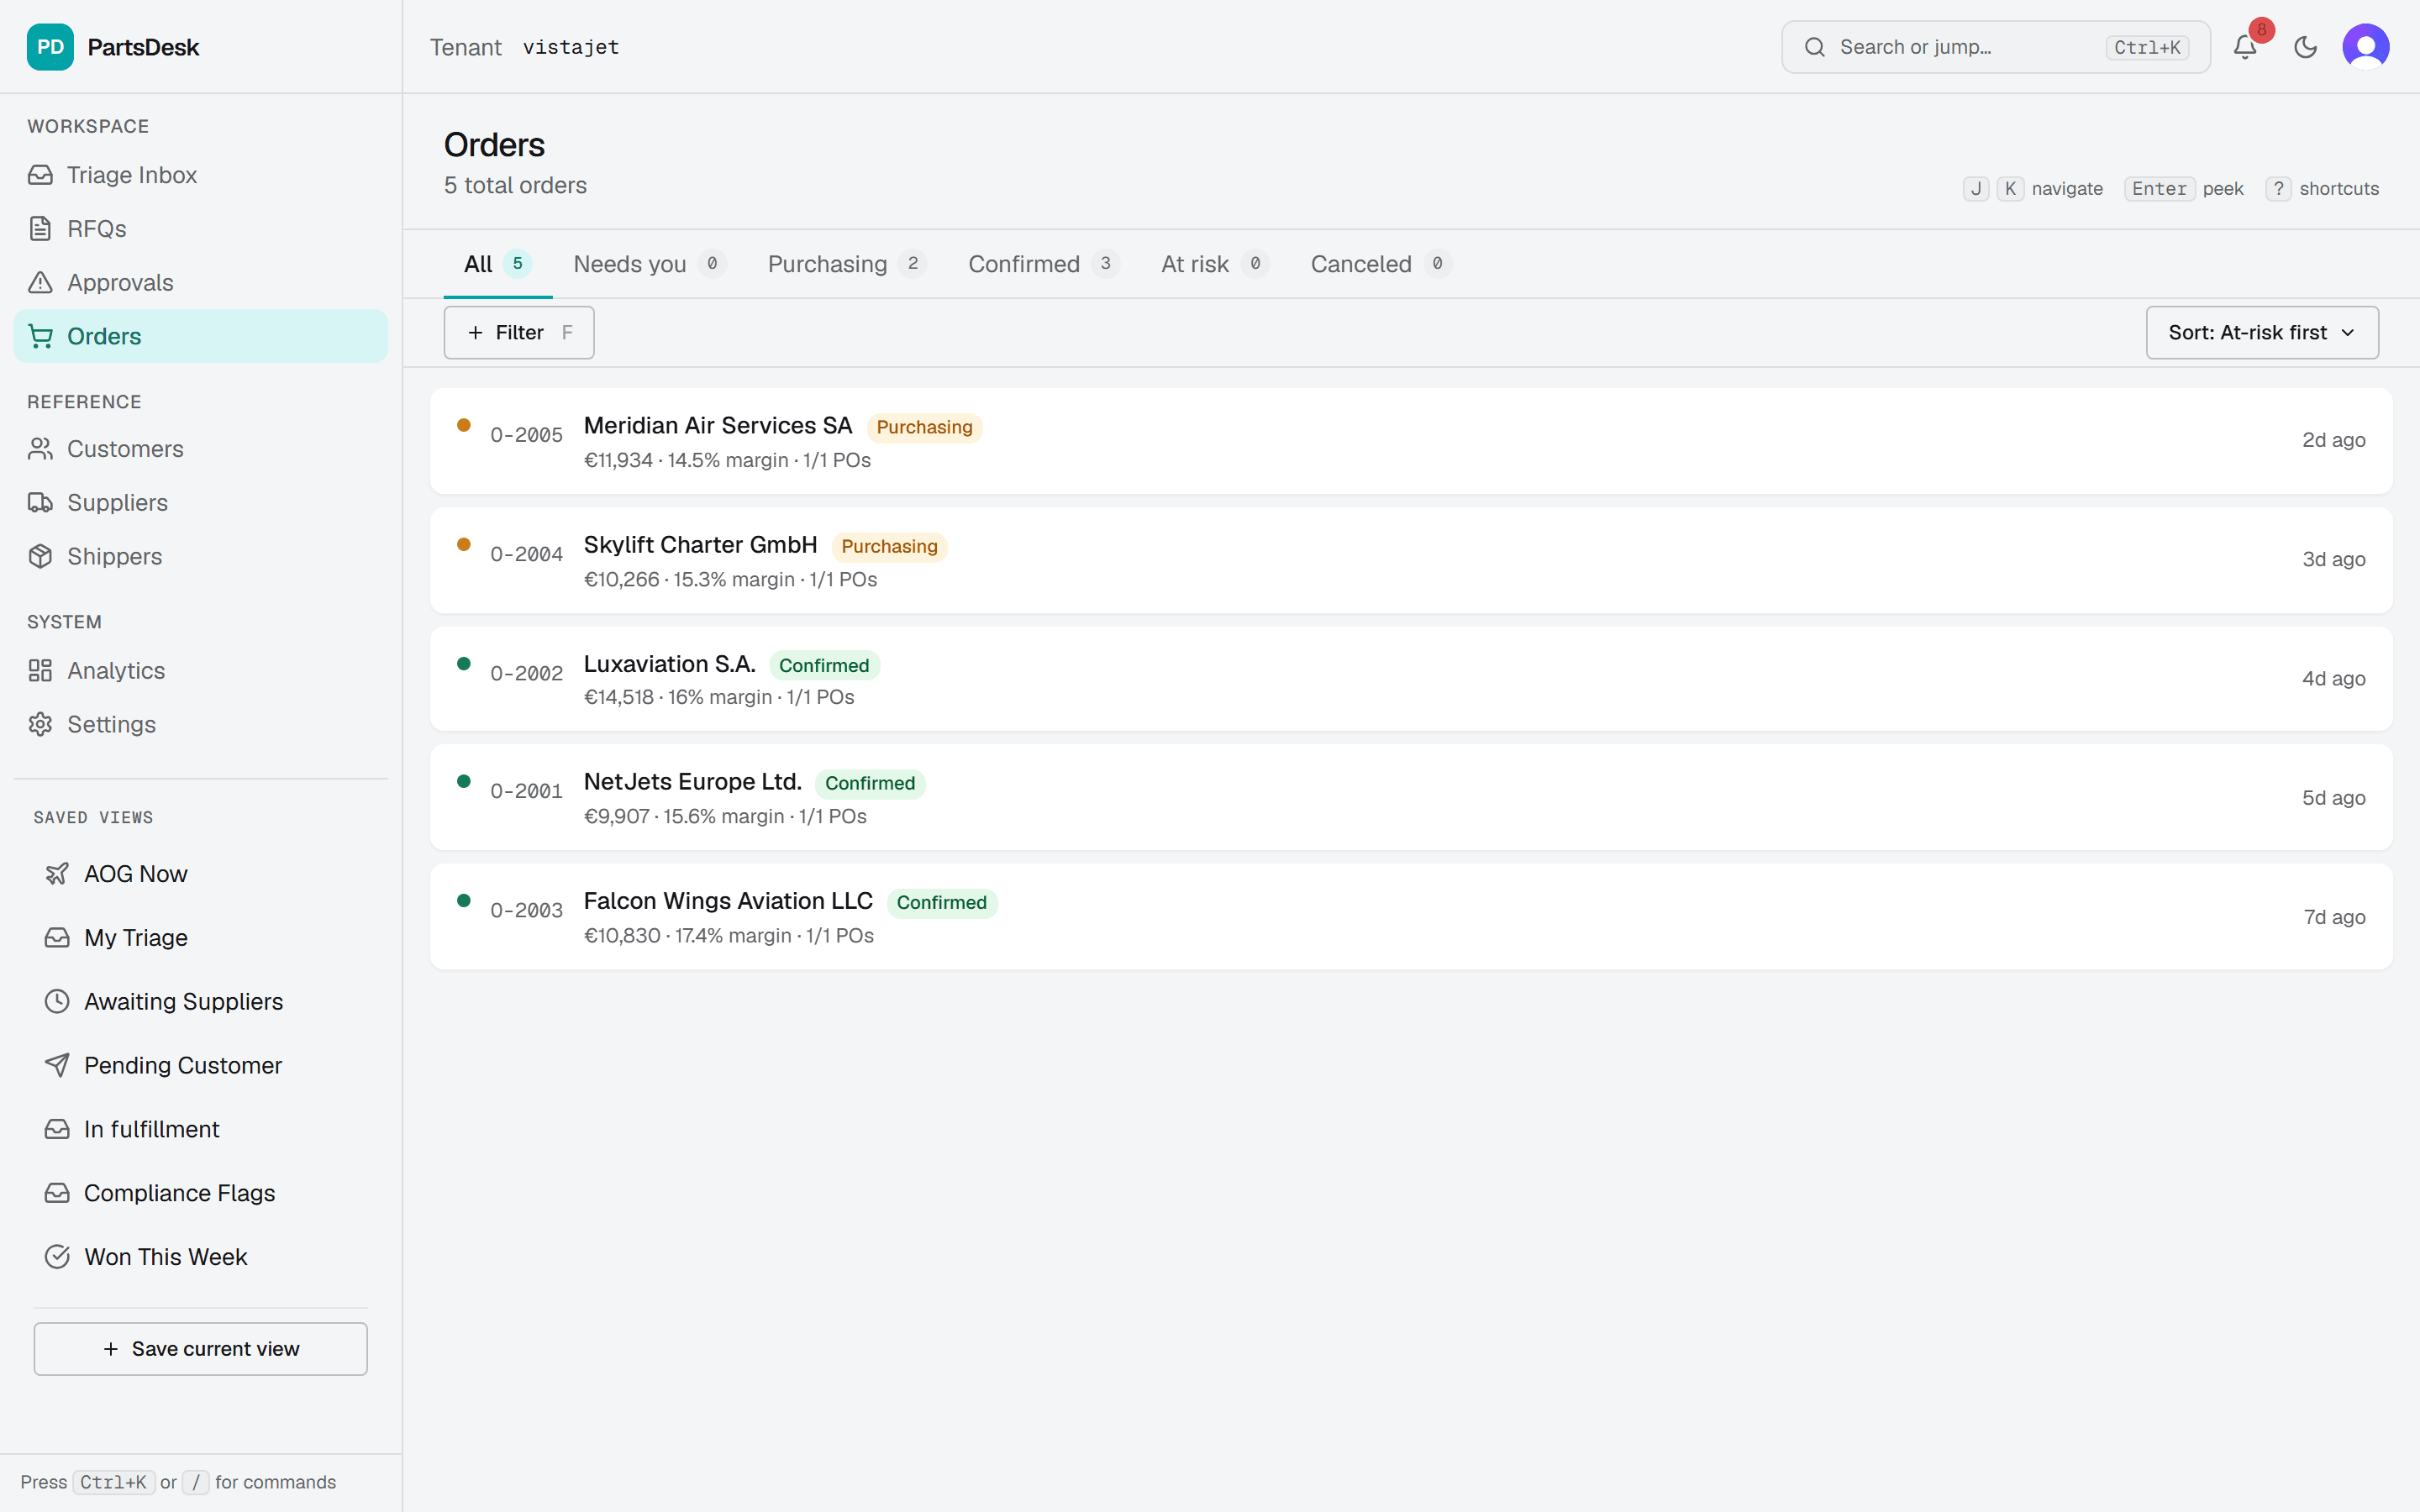Click Confirmed badge on NetJets order
Screen dimensions: 2420x1512
tap(870, 784)
